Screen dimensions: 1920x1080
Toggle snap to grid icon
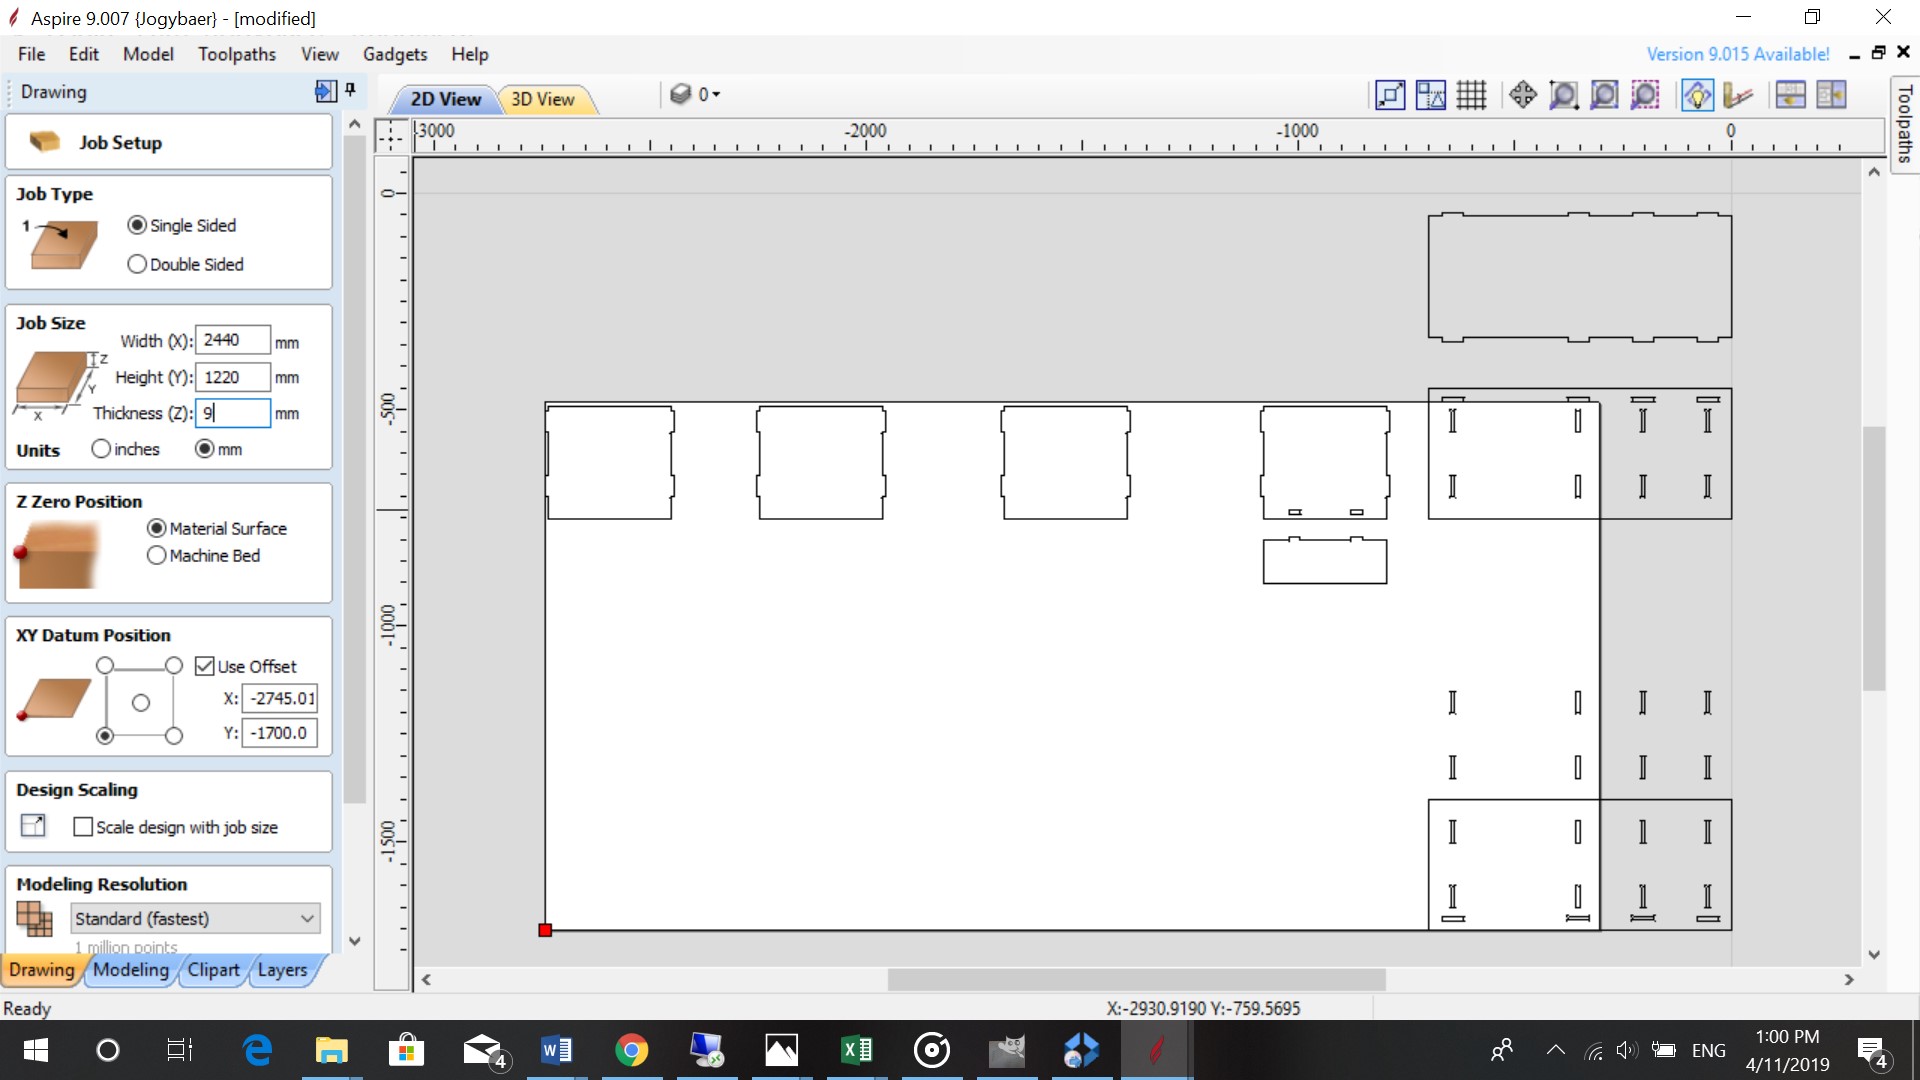click(1471, 96)
